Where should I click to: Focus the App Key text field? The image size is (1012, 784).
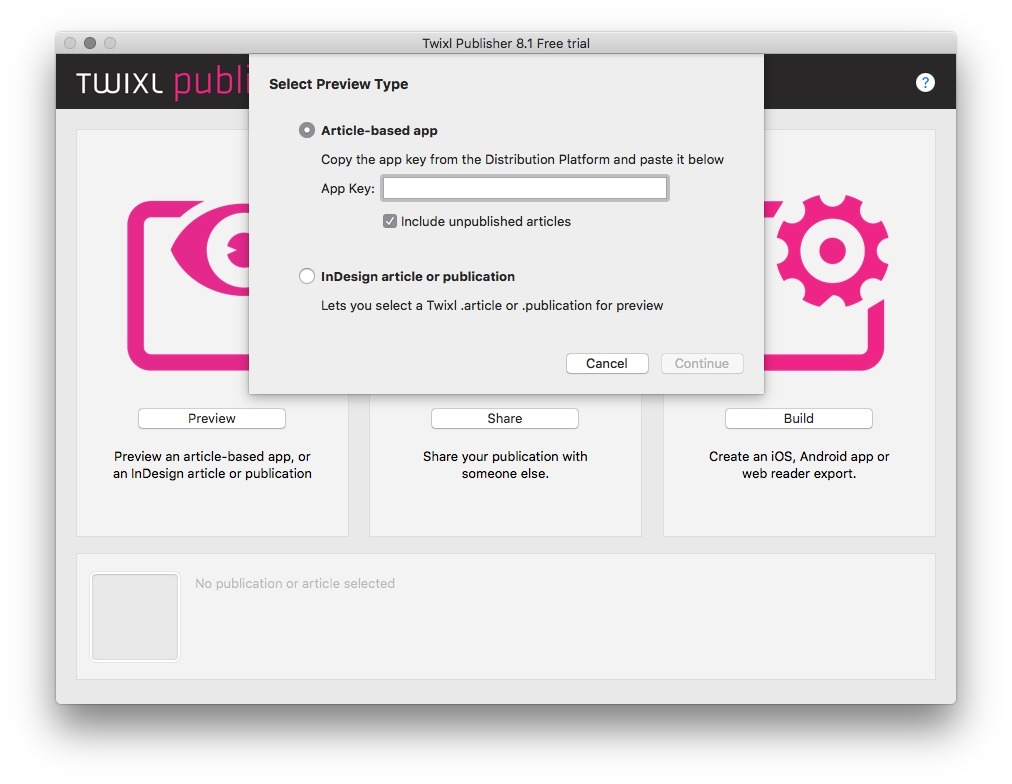coord(524,188)
